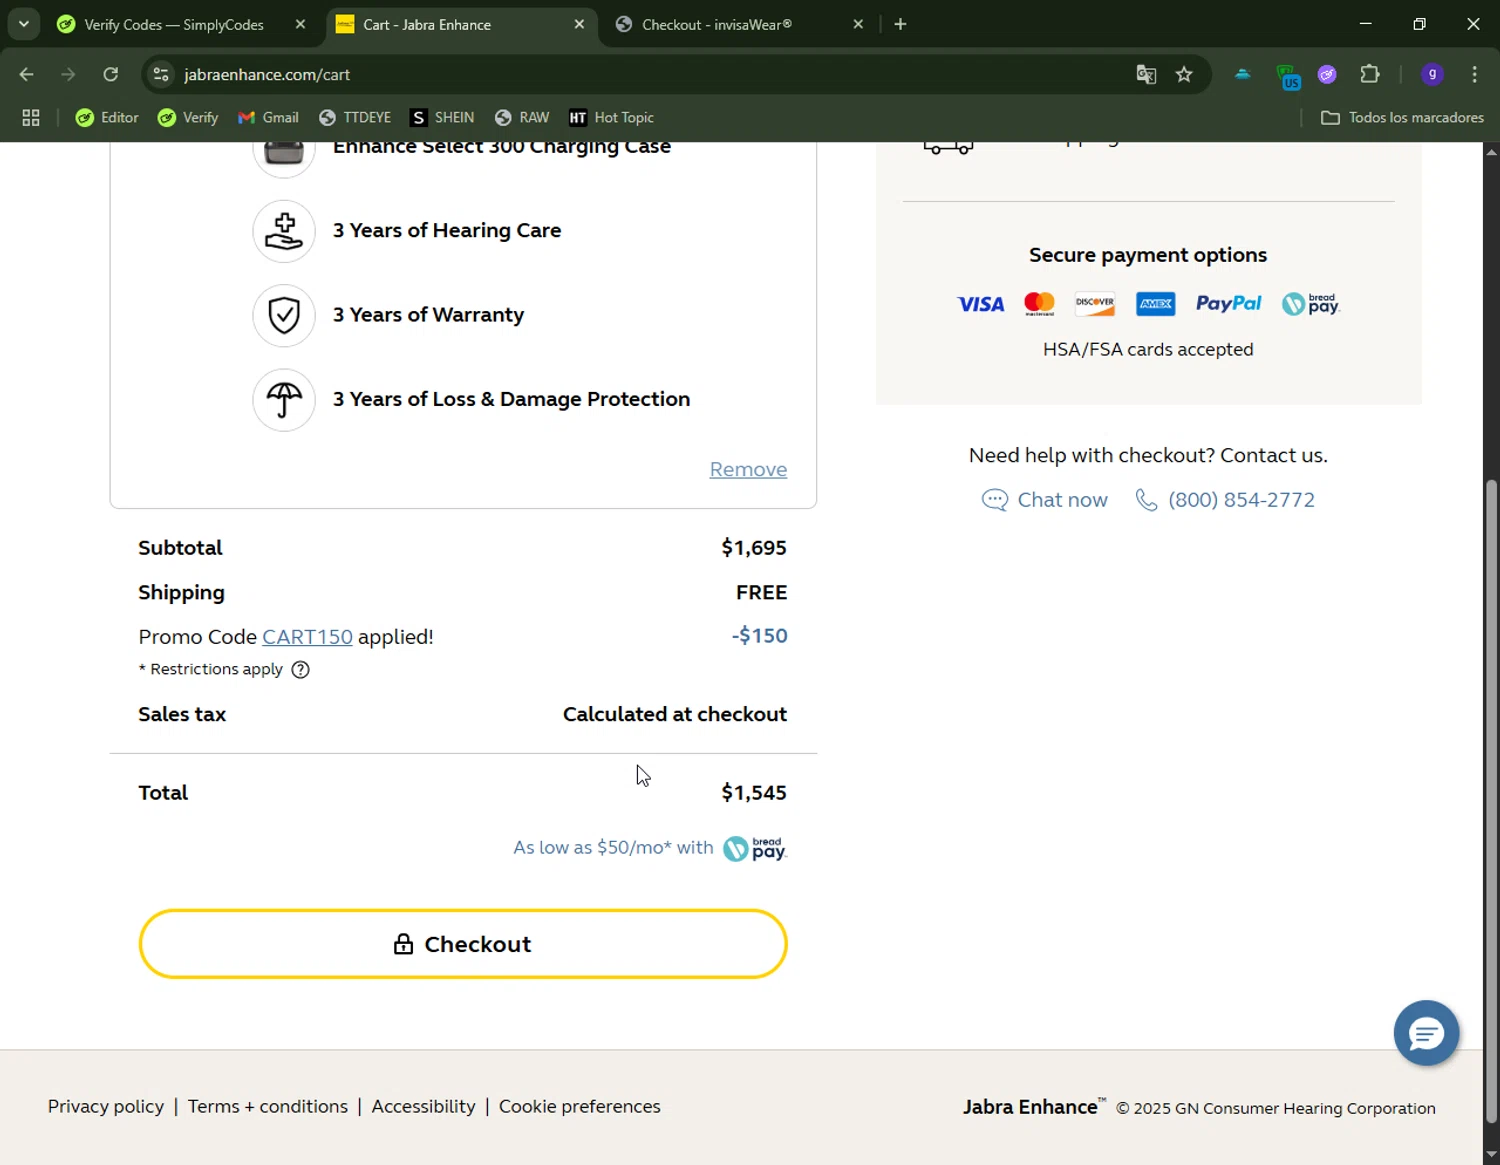Open Cookie preferences footer link
Viewport: 1500px width, 1165px height.
pyautogui.click(x=580, y=1106)
